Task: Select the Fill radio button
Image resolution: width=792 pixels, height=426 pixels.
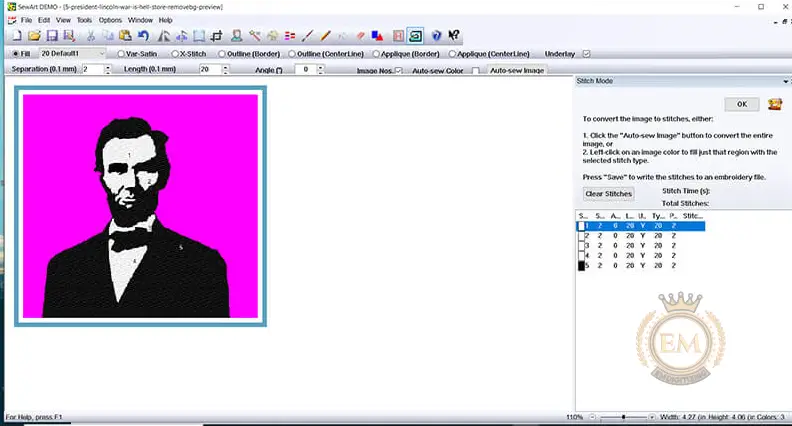Action: [x=17, y=54]
